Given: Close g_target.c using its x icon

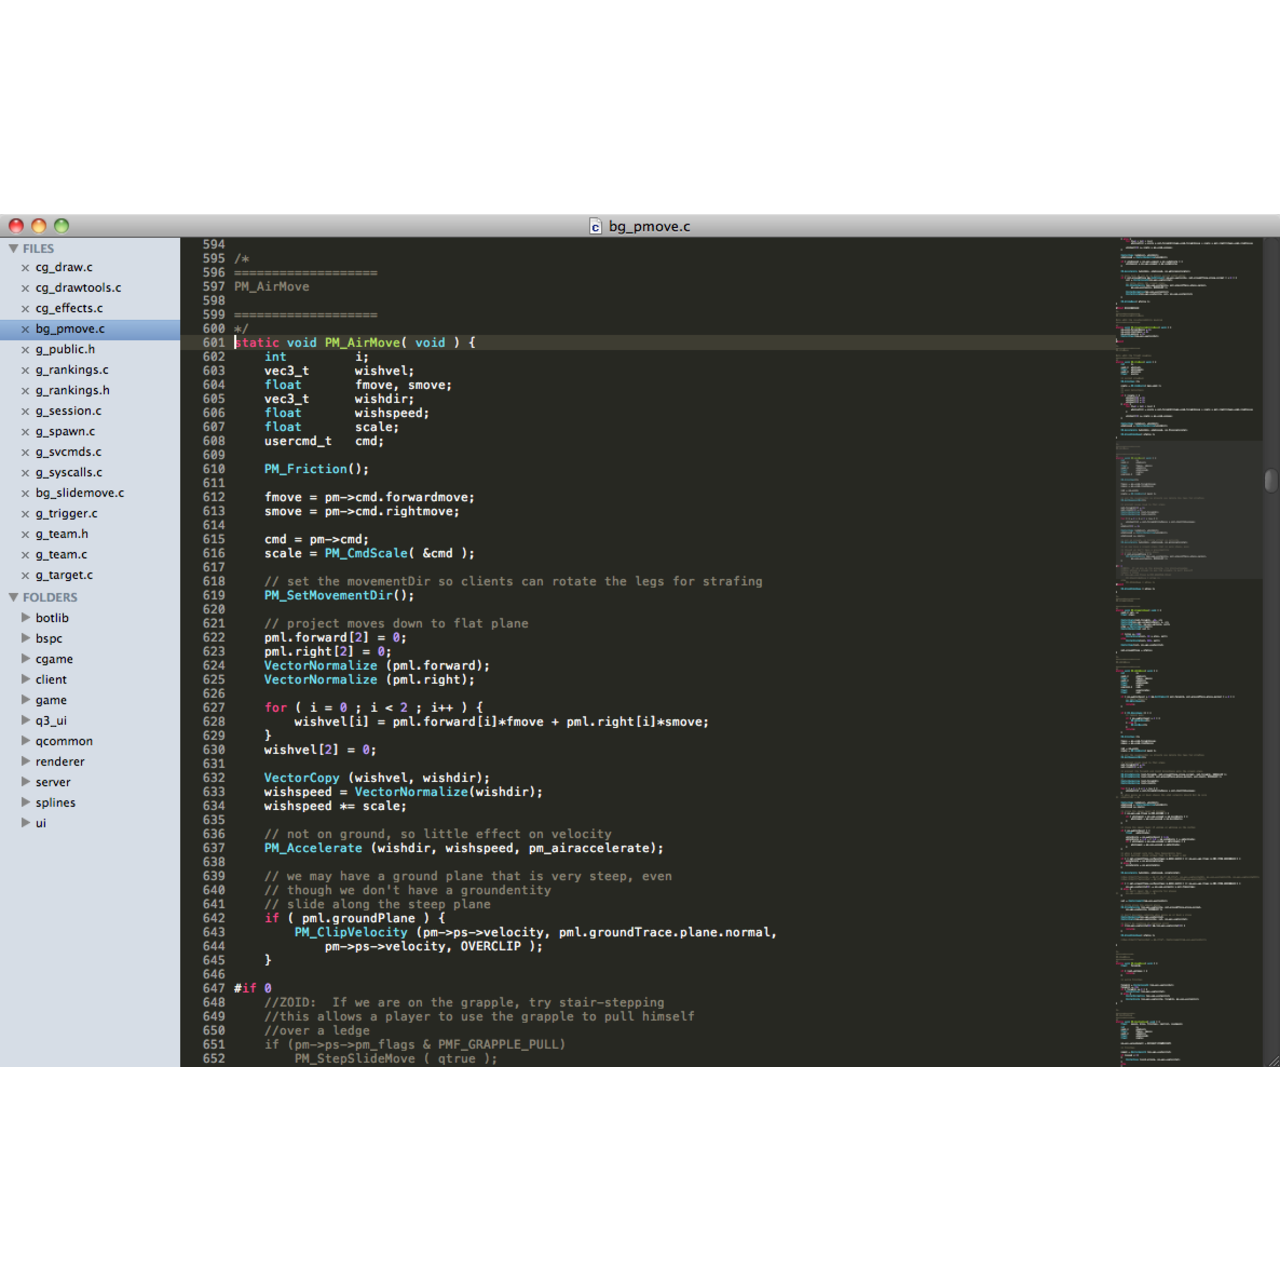Looking at the screenshot, I should pos(26,576).
